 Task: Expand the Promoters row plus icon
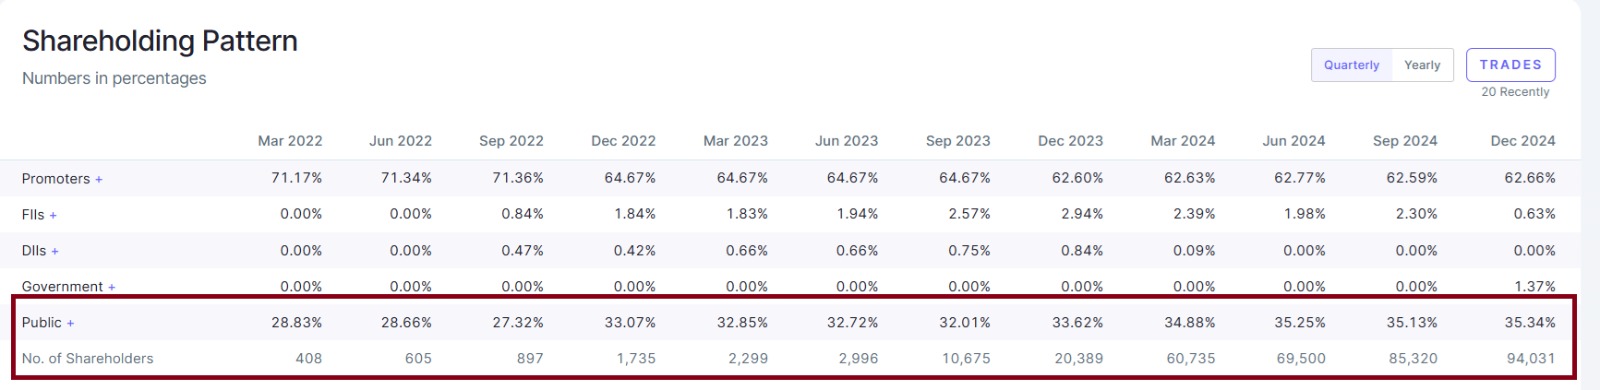[x=99, y=179]
